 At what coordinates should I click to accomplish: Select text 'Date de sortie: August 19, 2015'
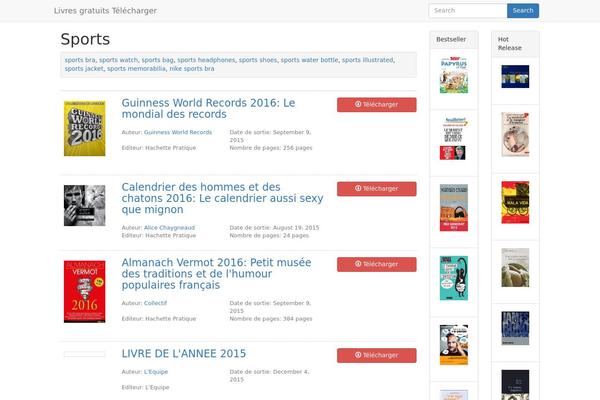coord(274,228)
